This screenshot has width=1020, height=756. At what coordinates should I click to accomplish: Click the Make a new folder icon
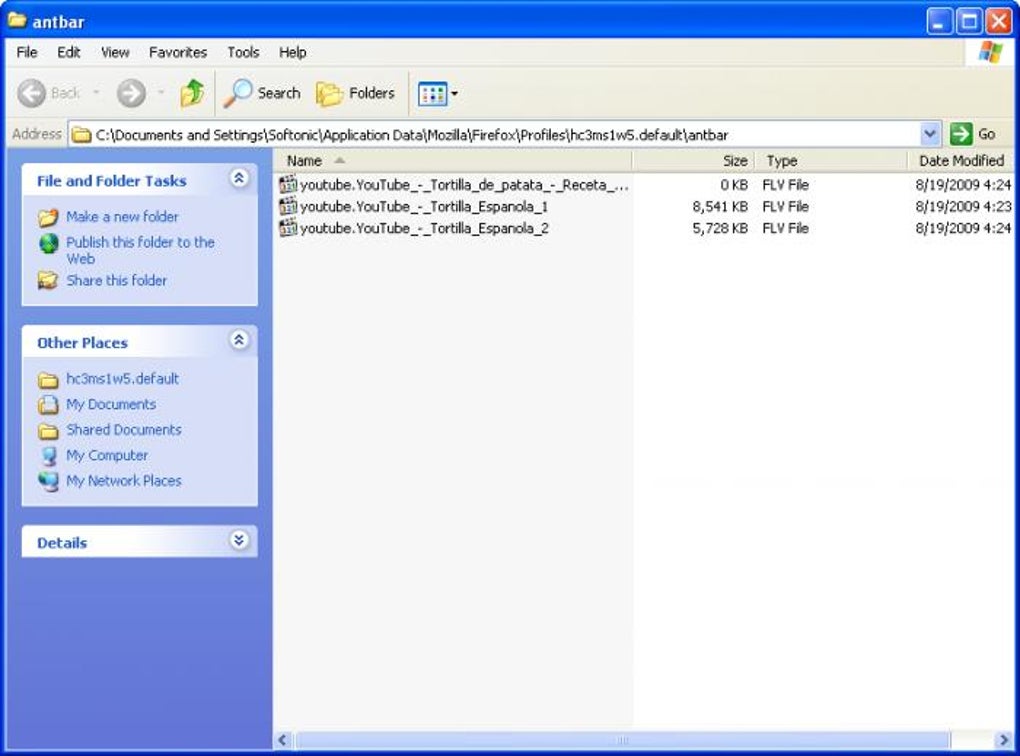tap(47, 217)
